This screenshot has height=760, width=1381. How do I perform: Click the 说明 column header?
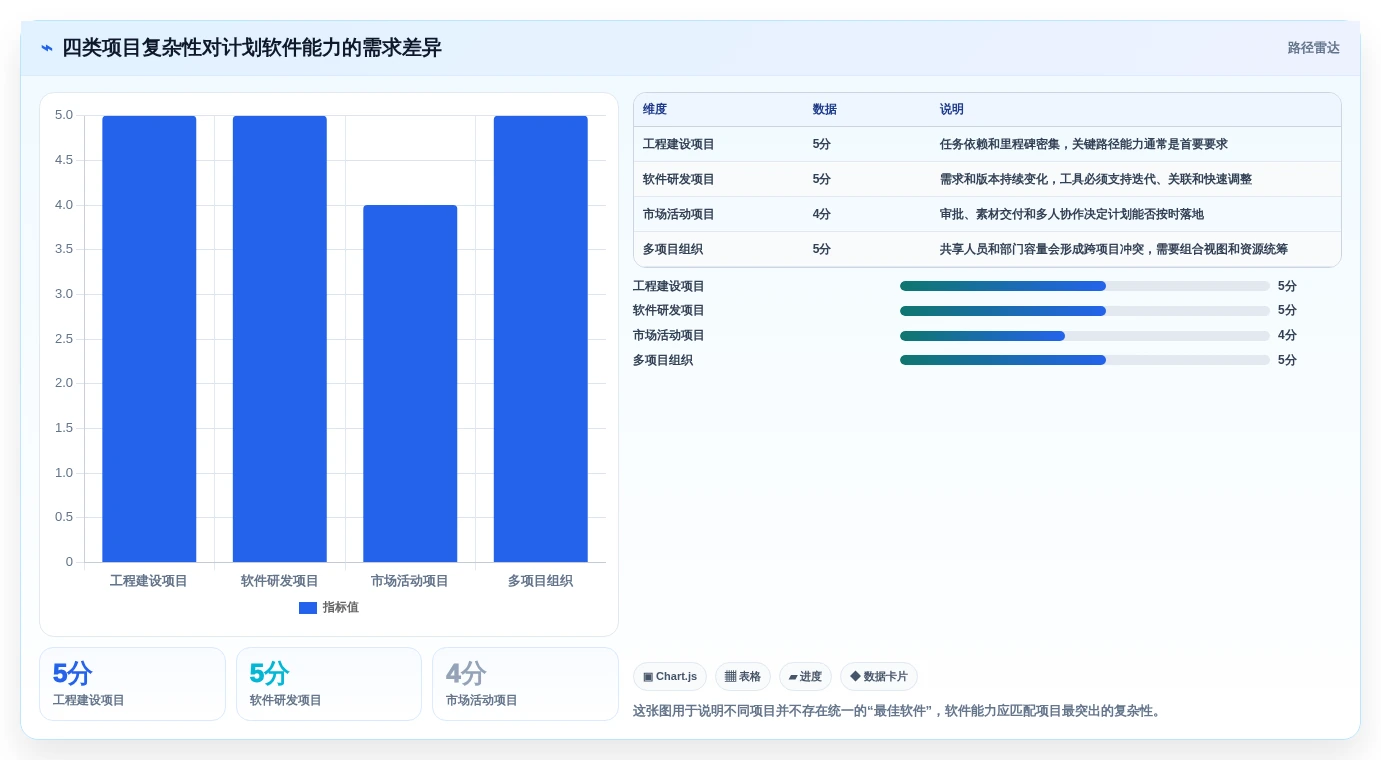tap(952, 110)
